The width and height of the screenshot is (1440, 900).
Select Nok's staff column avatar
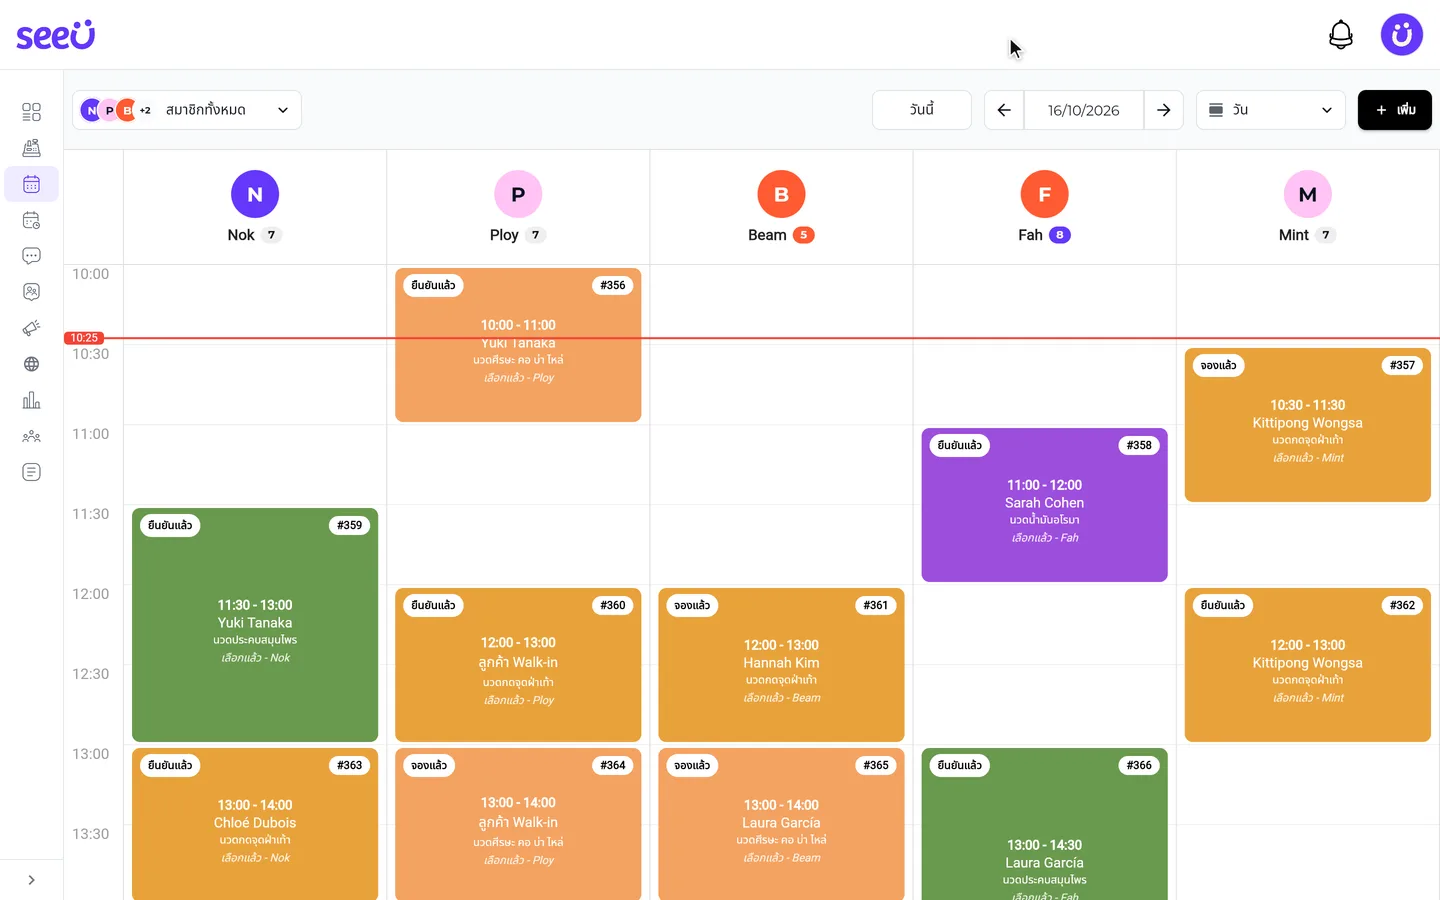(x=255, y=194)
